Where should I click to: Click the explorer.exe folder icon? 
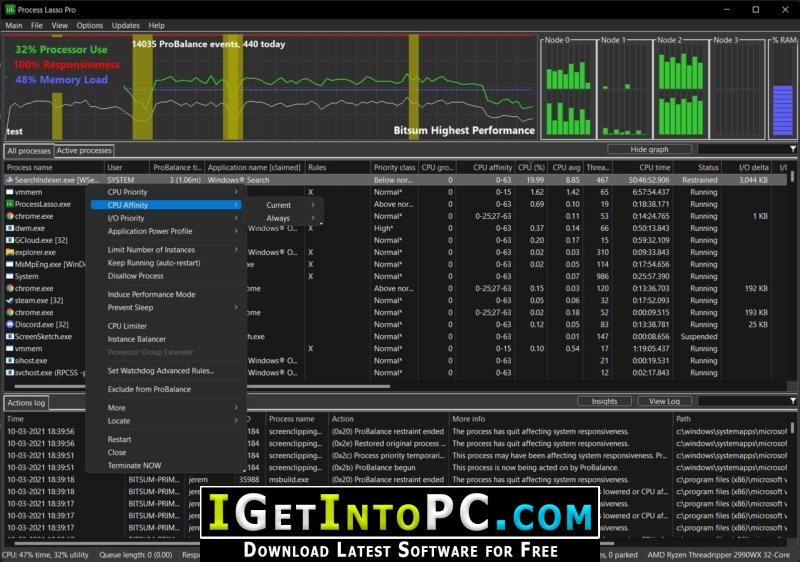pyautogui.click(x=9, y=252)
